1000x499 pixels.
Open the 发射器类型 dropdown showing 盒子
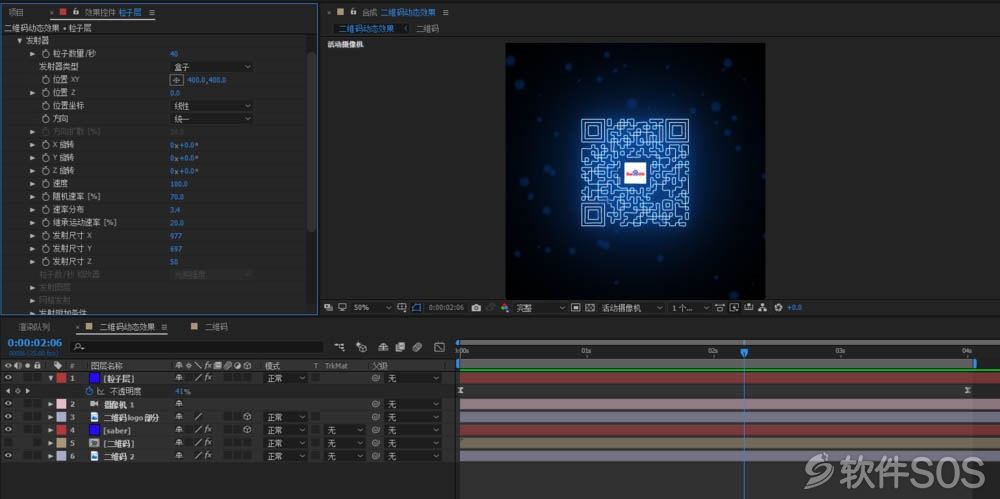pyautogui.click(x=212, y=67)
